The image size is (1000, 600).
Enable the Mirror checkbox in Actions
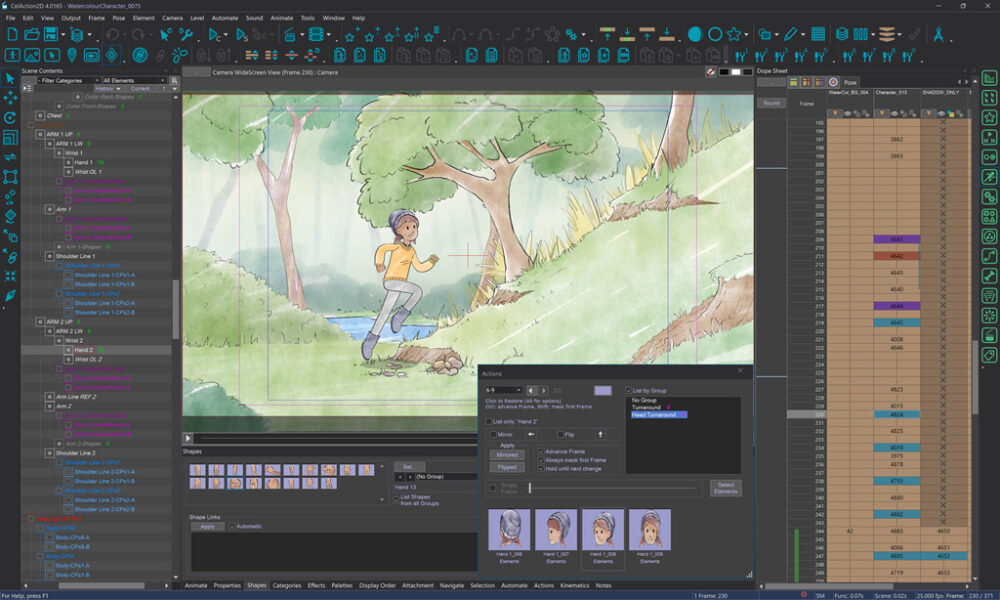coord(492,435)
